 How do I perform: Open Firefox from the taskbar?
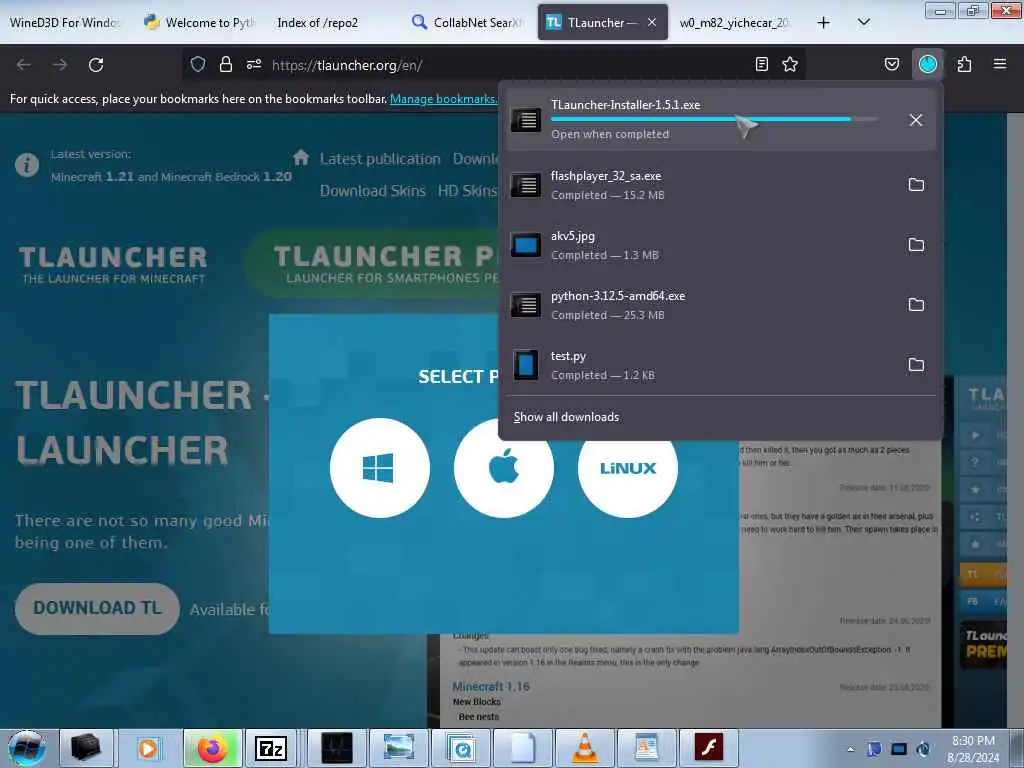212,748
